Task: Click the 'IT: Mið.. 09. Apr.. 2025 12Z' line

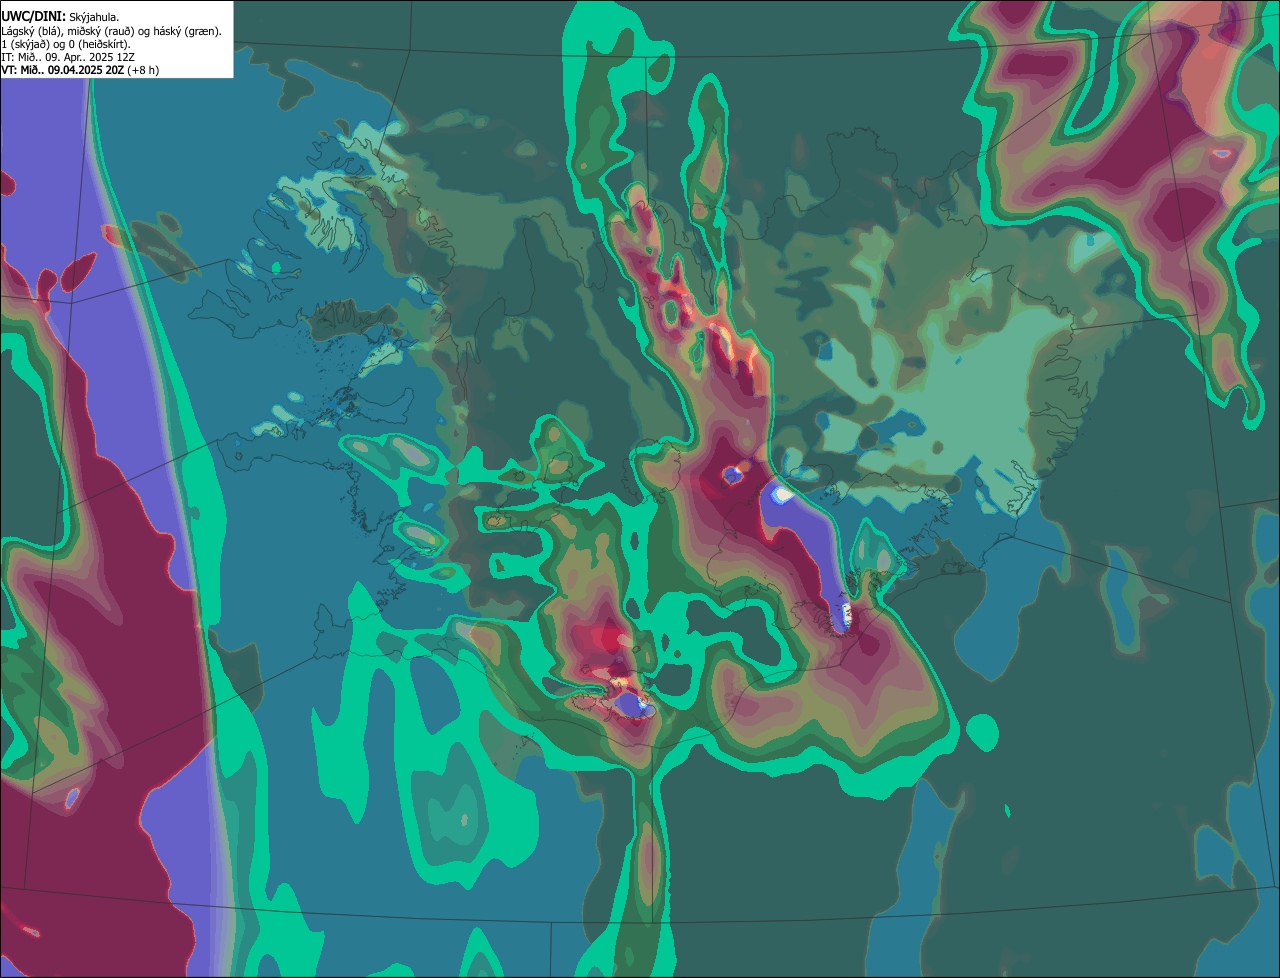Action: pos(68,57)
